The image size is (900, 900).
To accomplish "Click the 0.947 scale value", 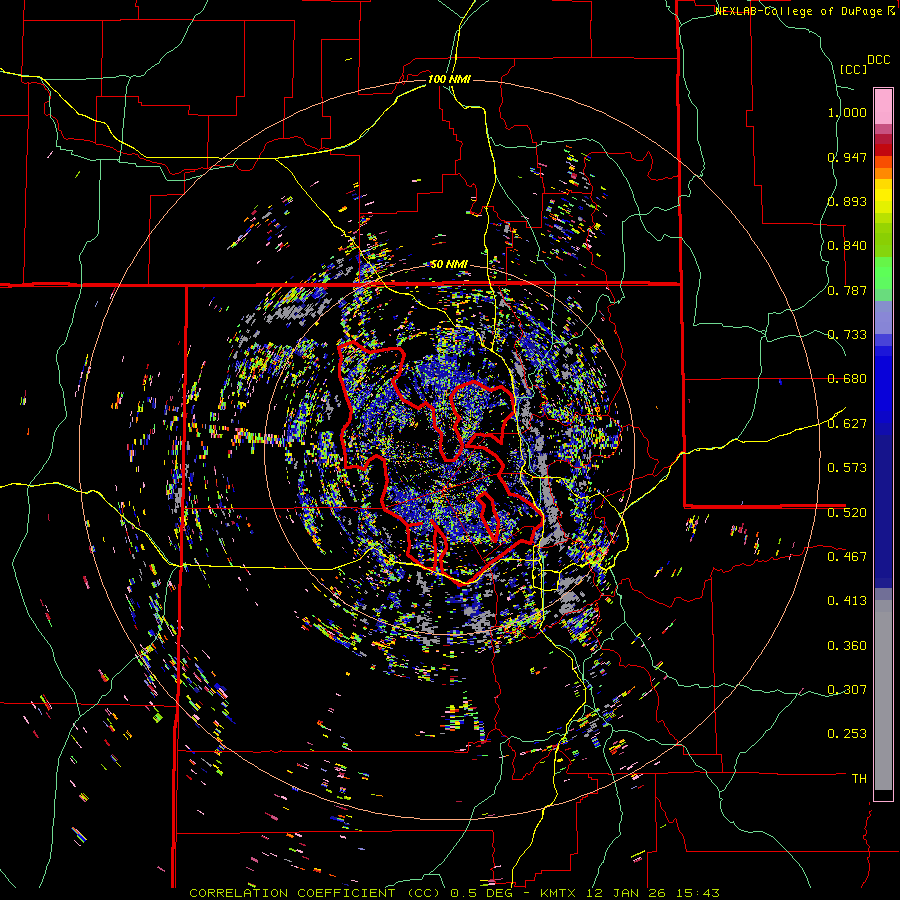I will (x=847, y=157).
